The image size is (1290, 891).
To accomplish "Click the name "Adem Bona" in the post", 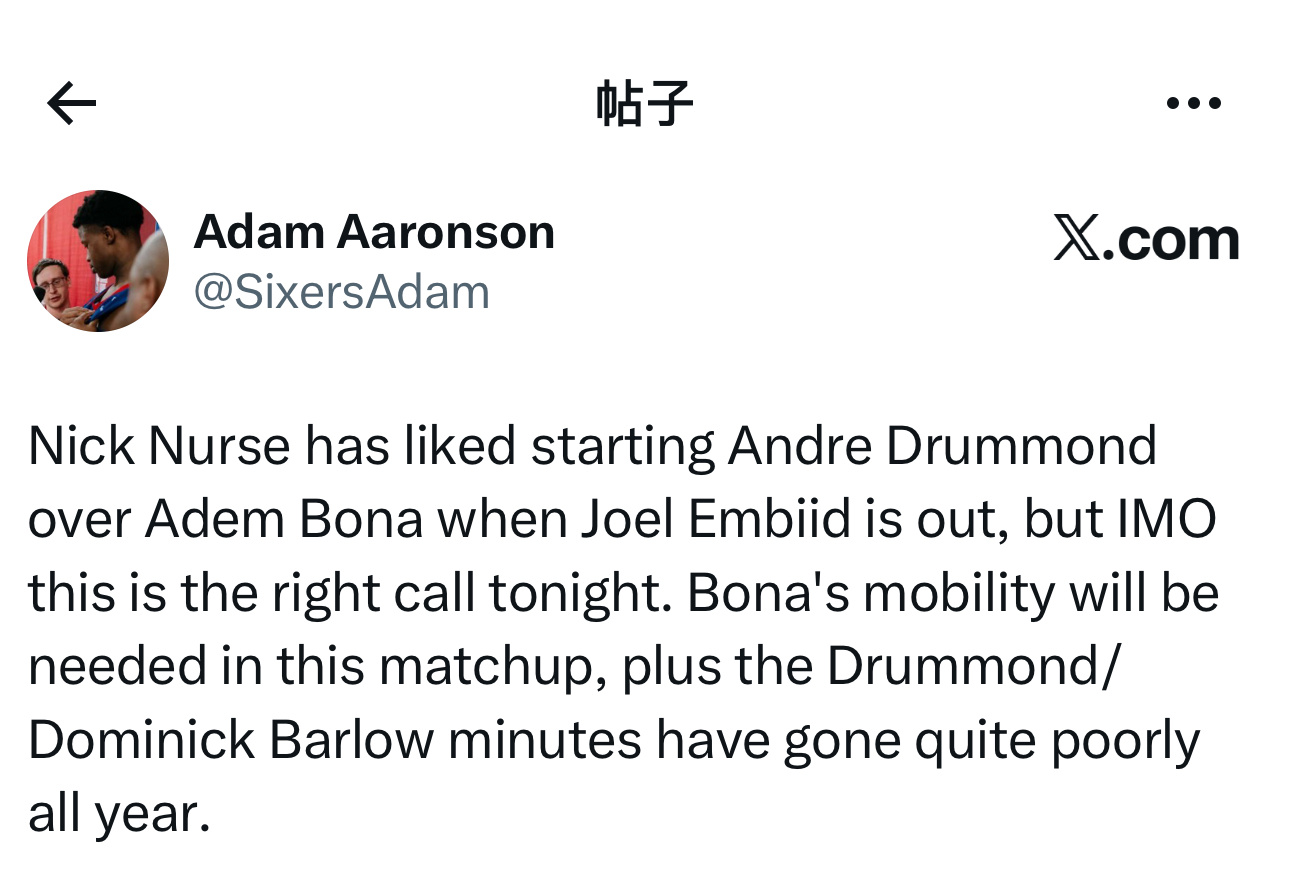I will [x=284, y=520].
